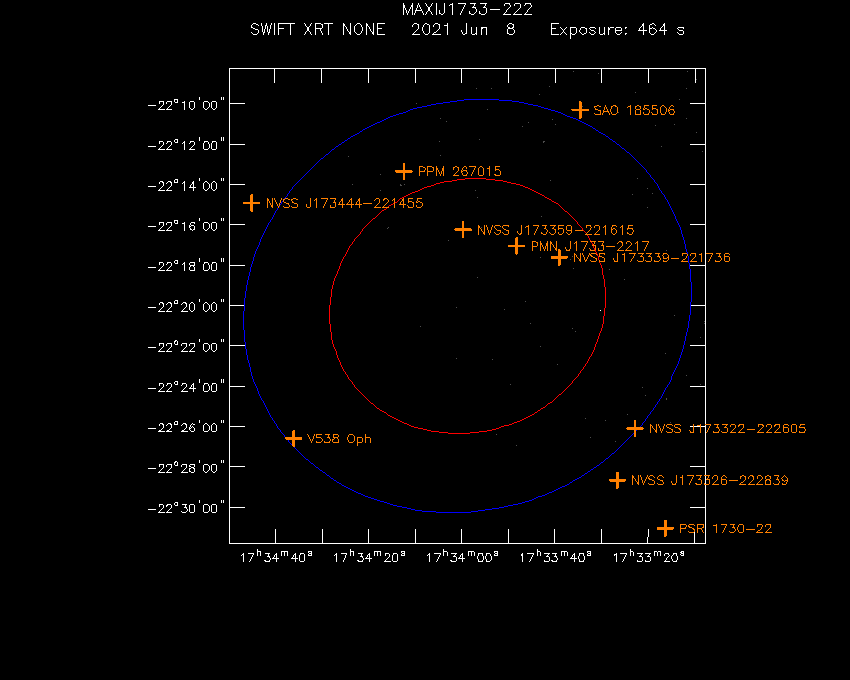Select the PMN J1733-2217 cross marker
Screen dimensions: 850x680
(x=517, y=246)
